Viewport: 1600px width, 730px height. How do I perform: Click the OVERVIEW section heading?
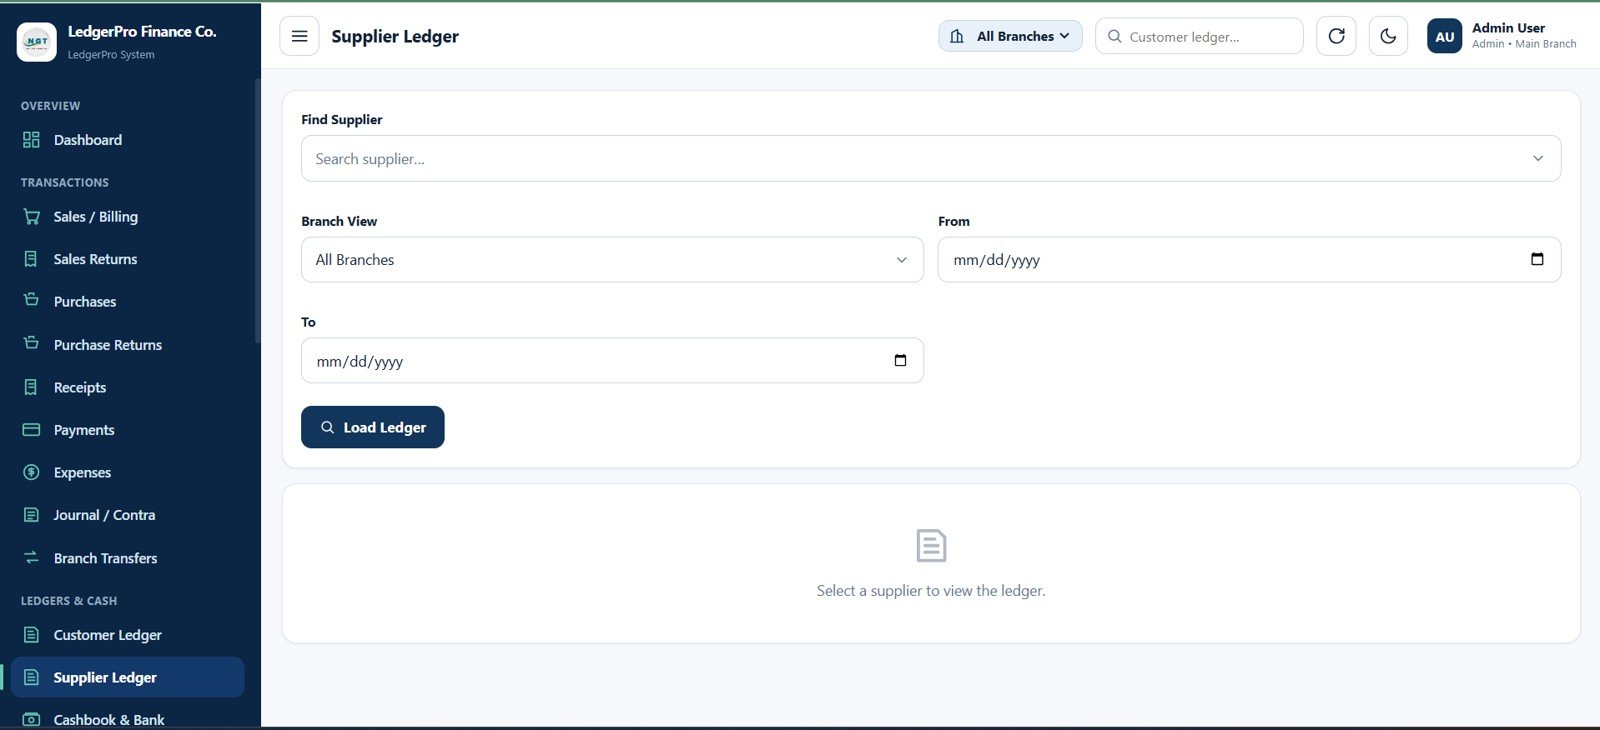(50, 106)
